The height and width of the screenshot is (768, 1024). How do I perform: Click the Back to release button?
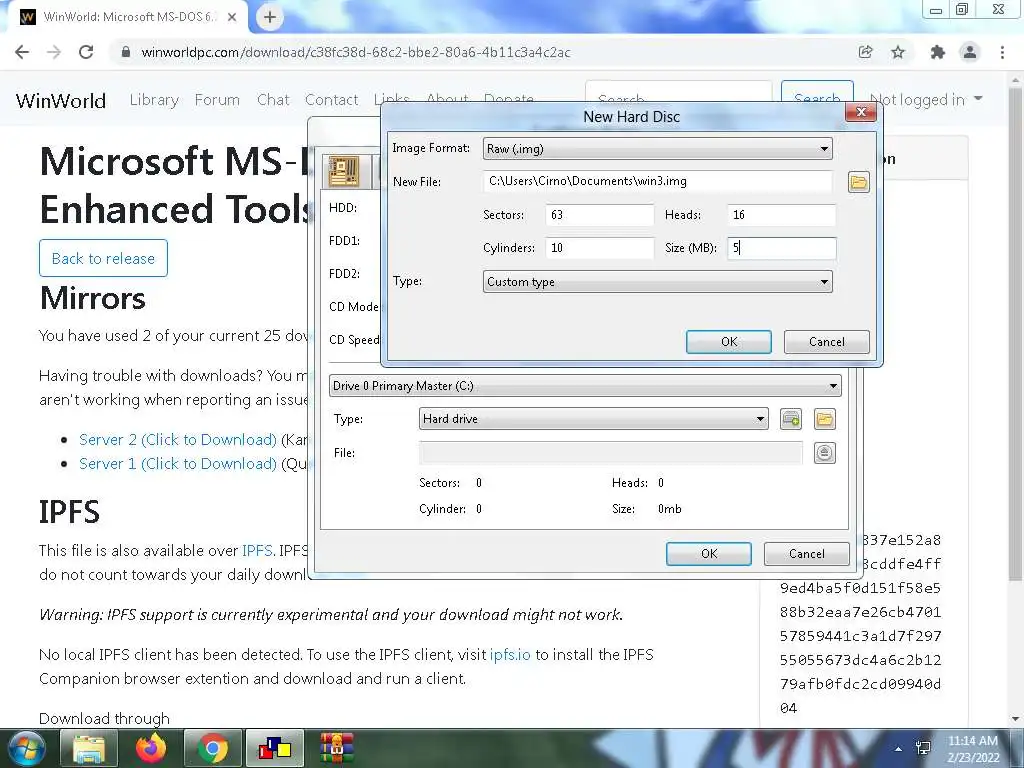[103, 259]
